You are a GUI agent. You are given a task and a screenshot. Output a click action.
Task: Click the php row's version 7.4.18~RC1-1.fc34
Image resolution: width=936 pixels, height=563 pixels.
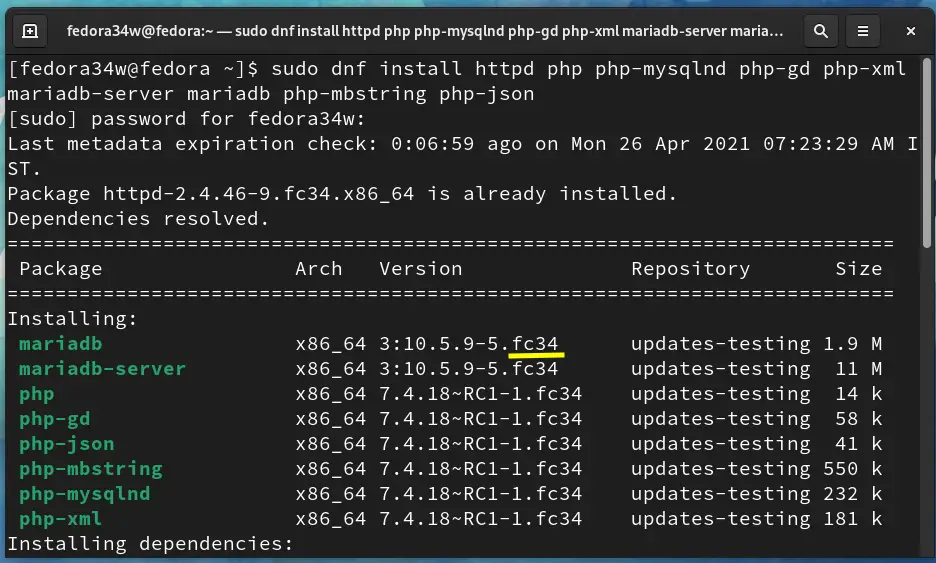(x=481, y=394)
